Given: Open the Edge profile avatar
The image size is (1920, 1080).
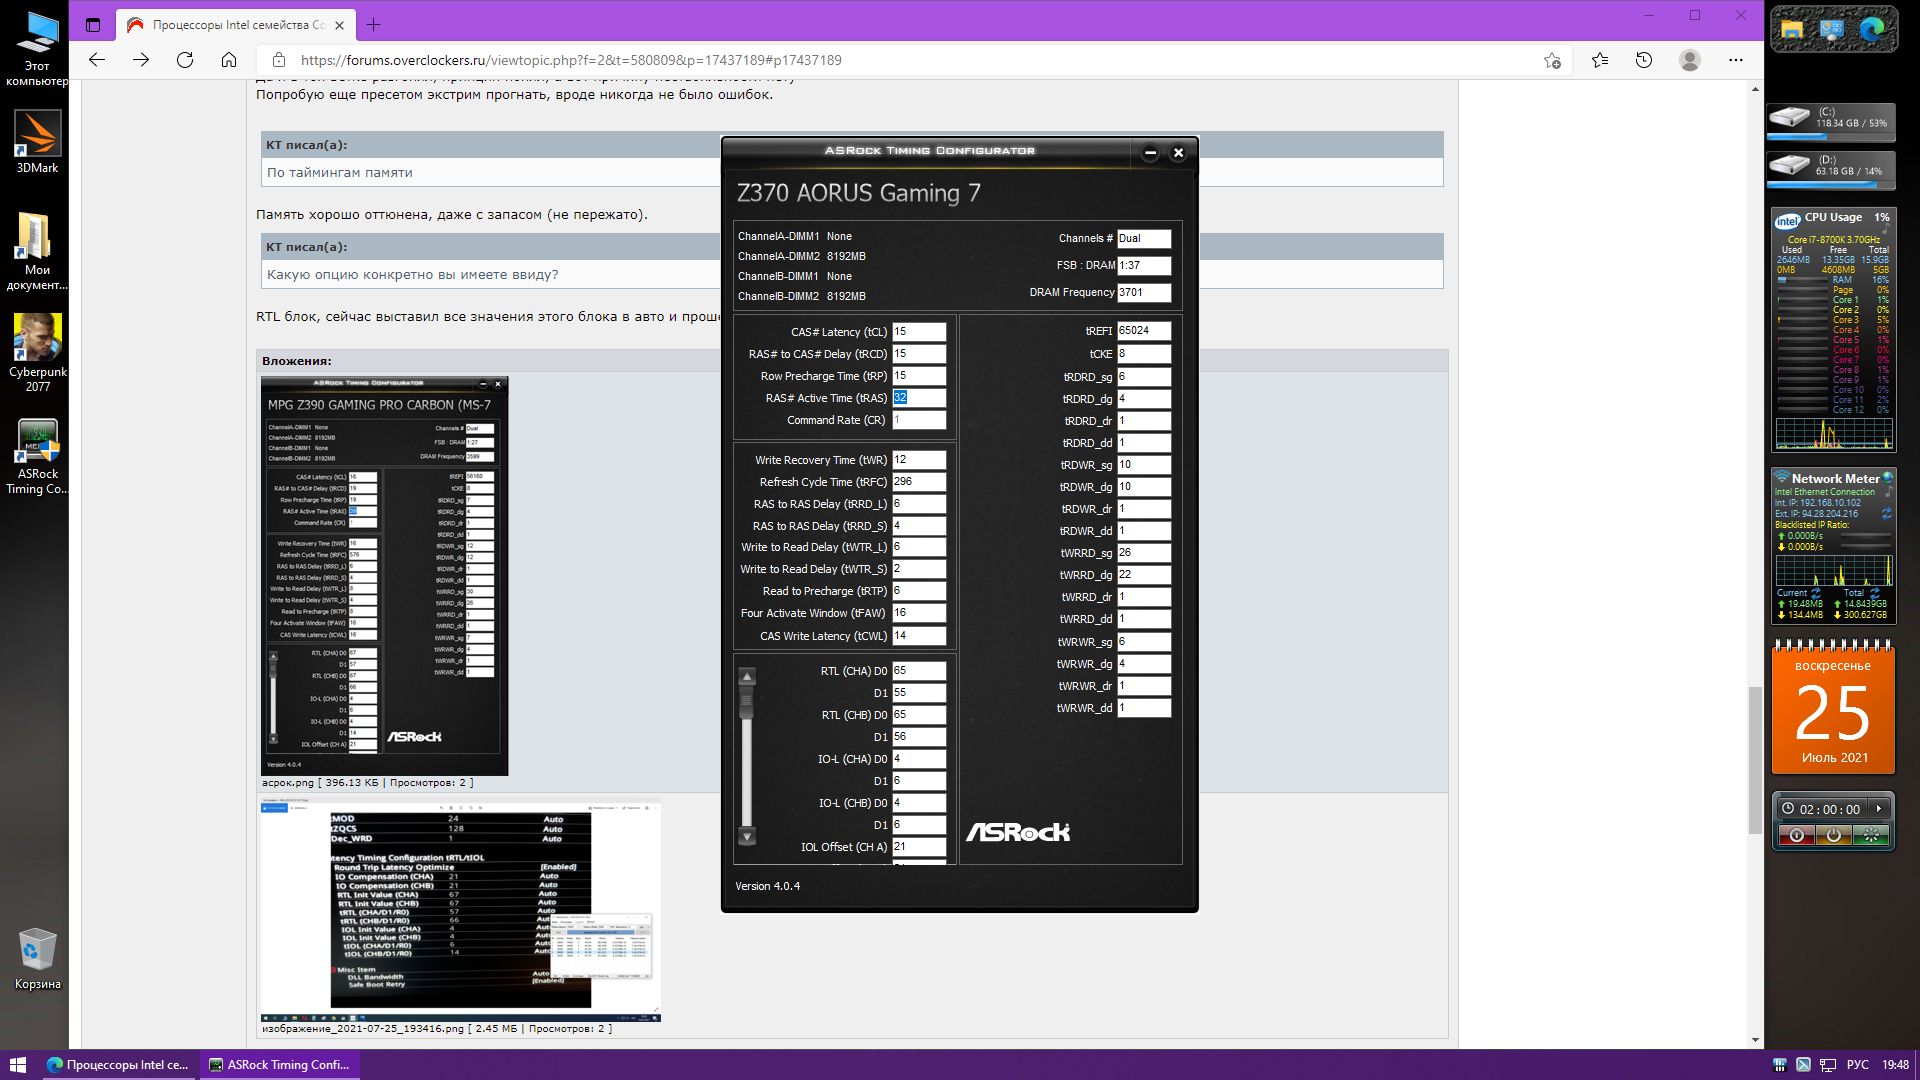Looking at the screenshot, I should (x=1690, y=60).
